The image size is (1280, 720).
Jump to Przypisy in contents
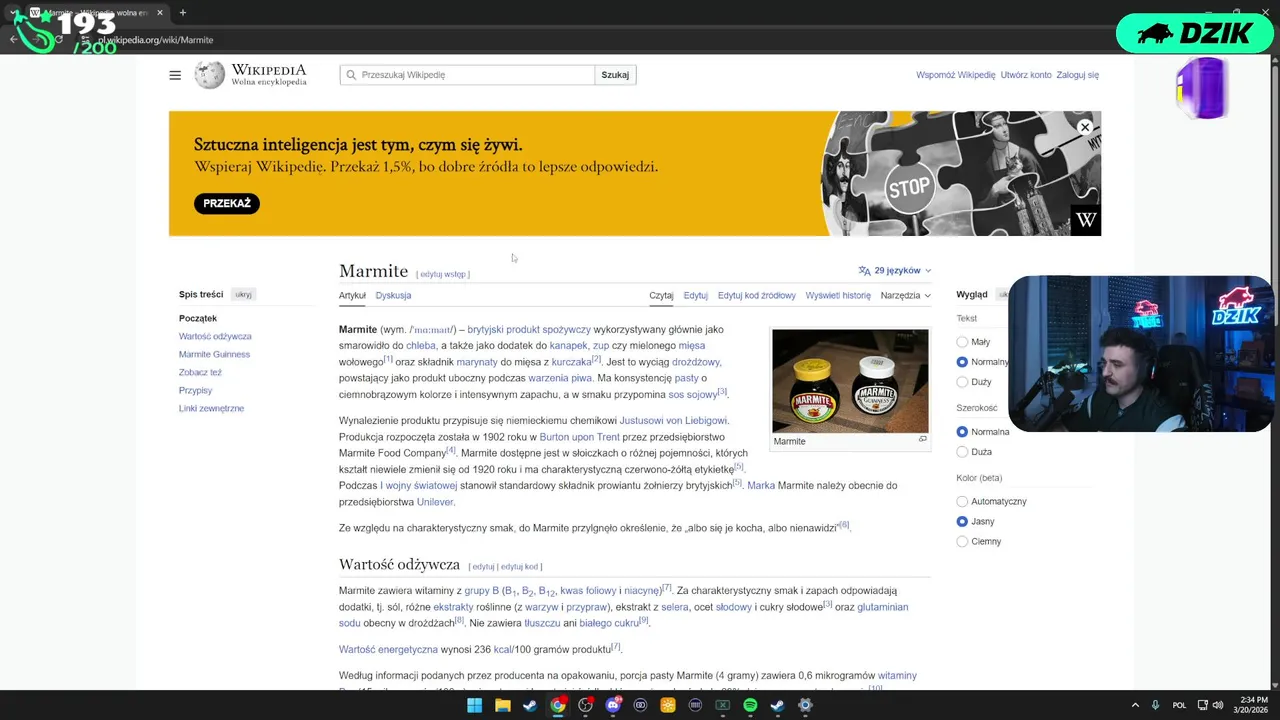[195, 391]
